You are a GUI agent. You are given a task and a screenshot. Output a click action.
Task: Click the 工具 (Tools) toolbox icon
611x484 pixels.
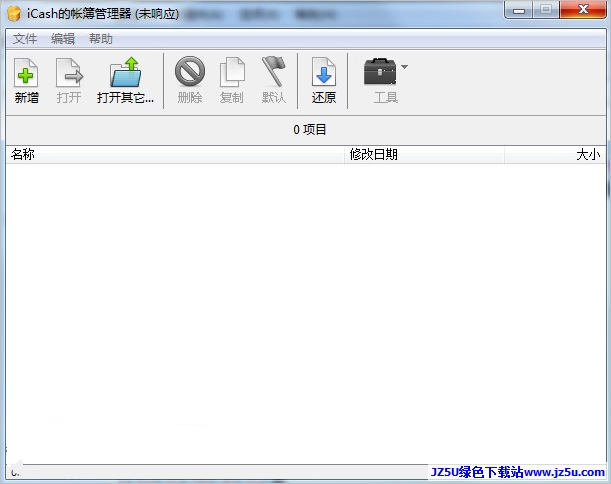[x=380, y=72]
